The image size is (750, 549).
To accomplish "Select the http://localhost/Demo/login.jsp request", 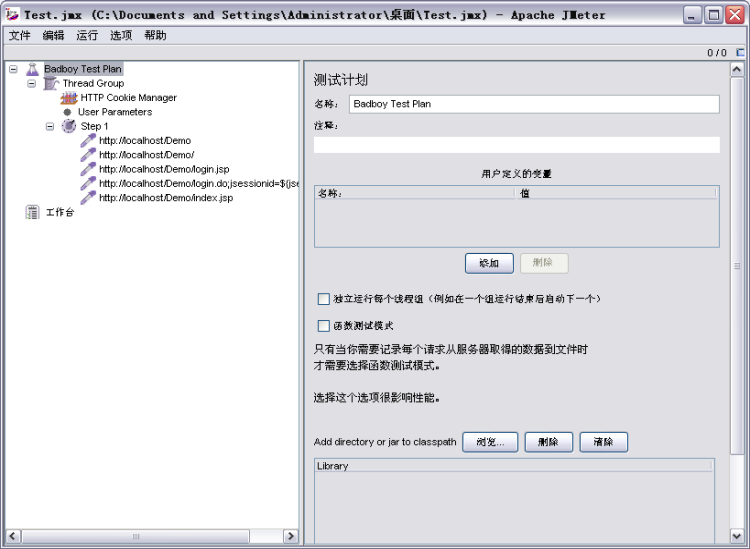I will pyautogui.click(x=164, y=169).
